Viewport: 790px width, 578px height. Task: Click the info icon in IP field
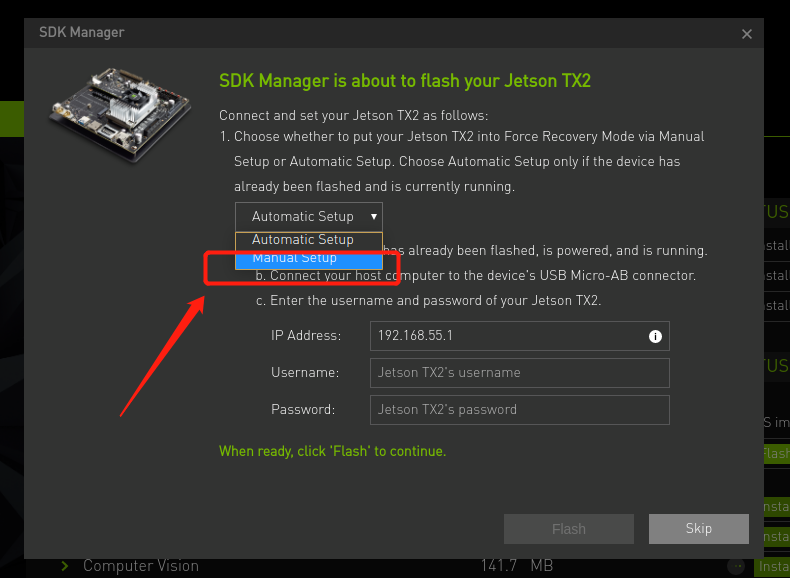tap(655, 336)
